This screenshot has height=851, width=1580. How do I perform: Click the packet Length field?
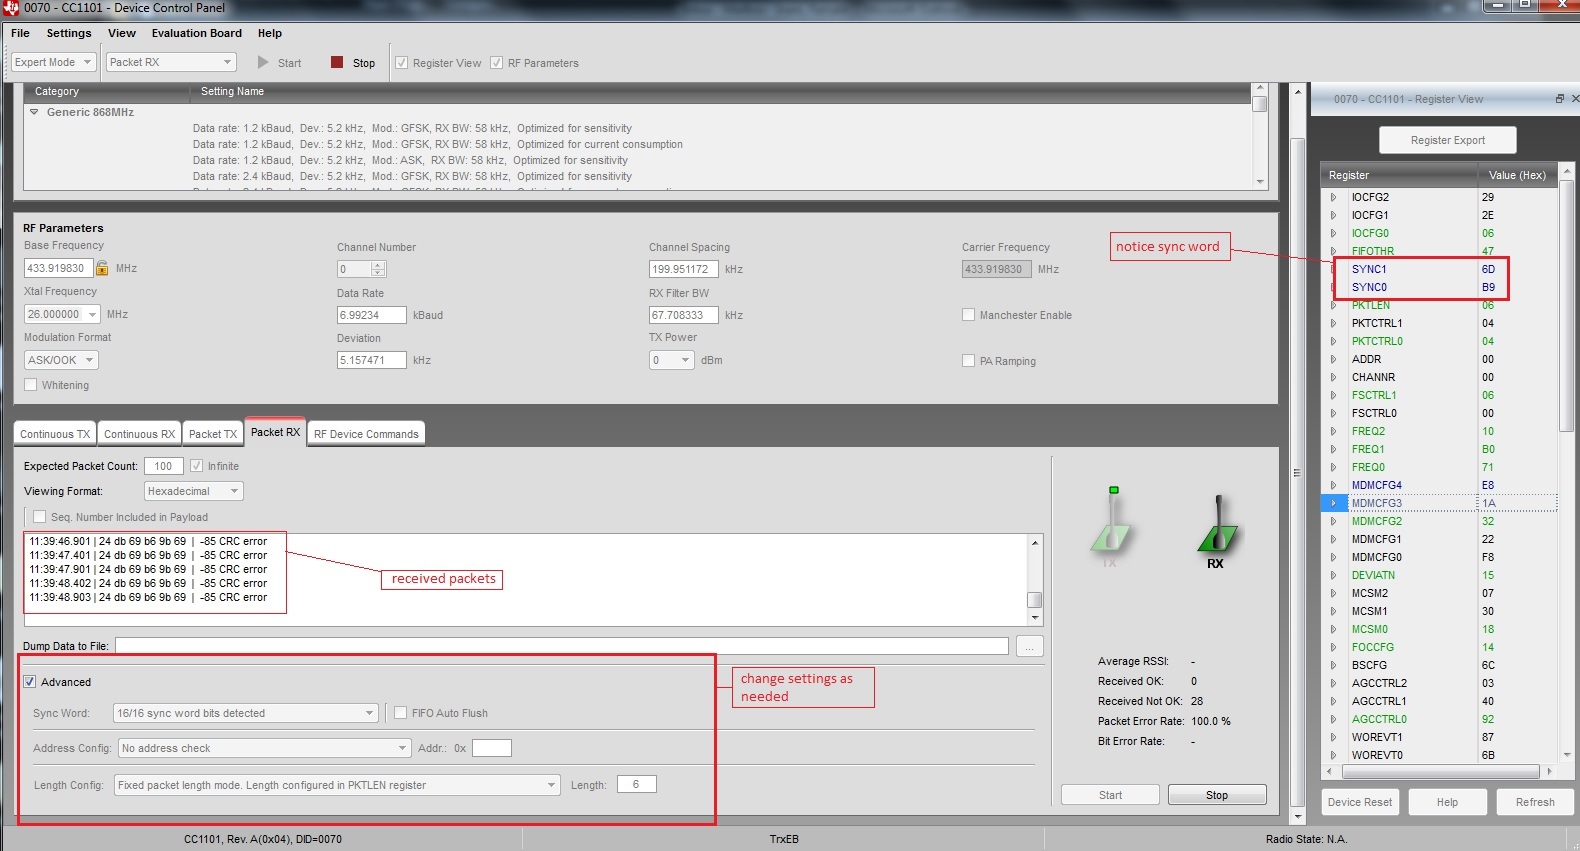coord(636,784)
